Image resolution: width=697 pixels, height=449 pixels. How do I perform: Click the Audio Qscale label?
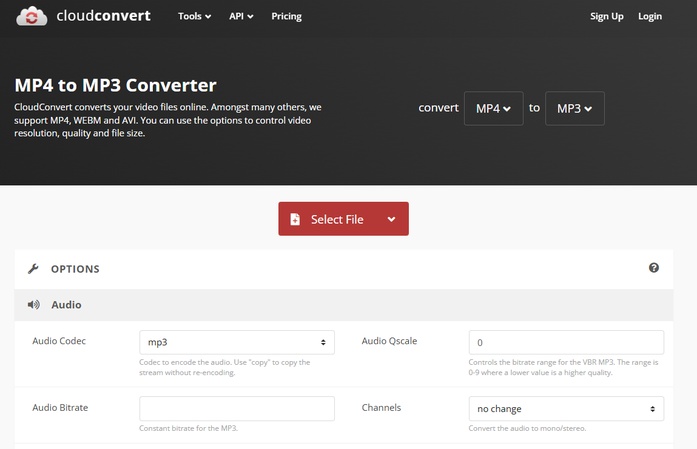click(x=389, y=341)
